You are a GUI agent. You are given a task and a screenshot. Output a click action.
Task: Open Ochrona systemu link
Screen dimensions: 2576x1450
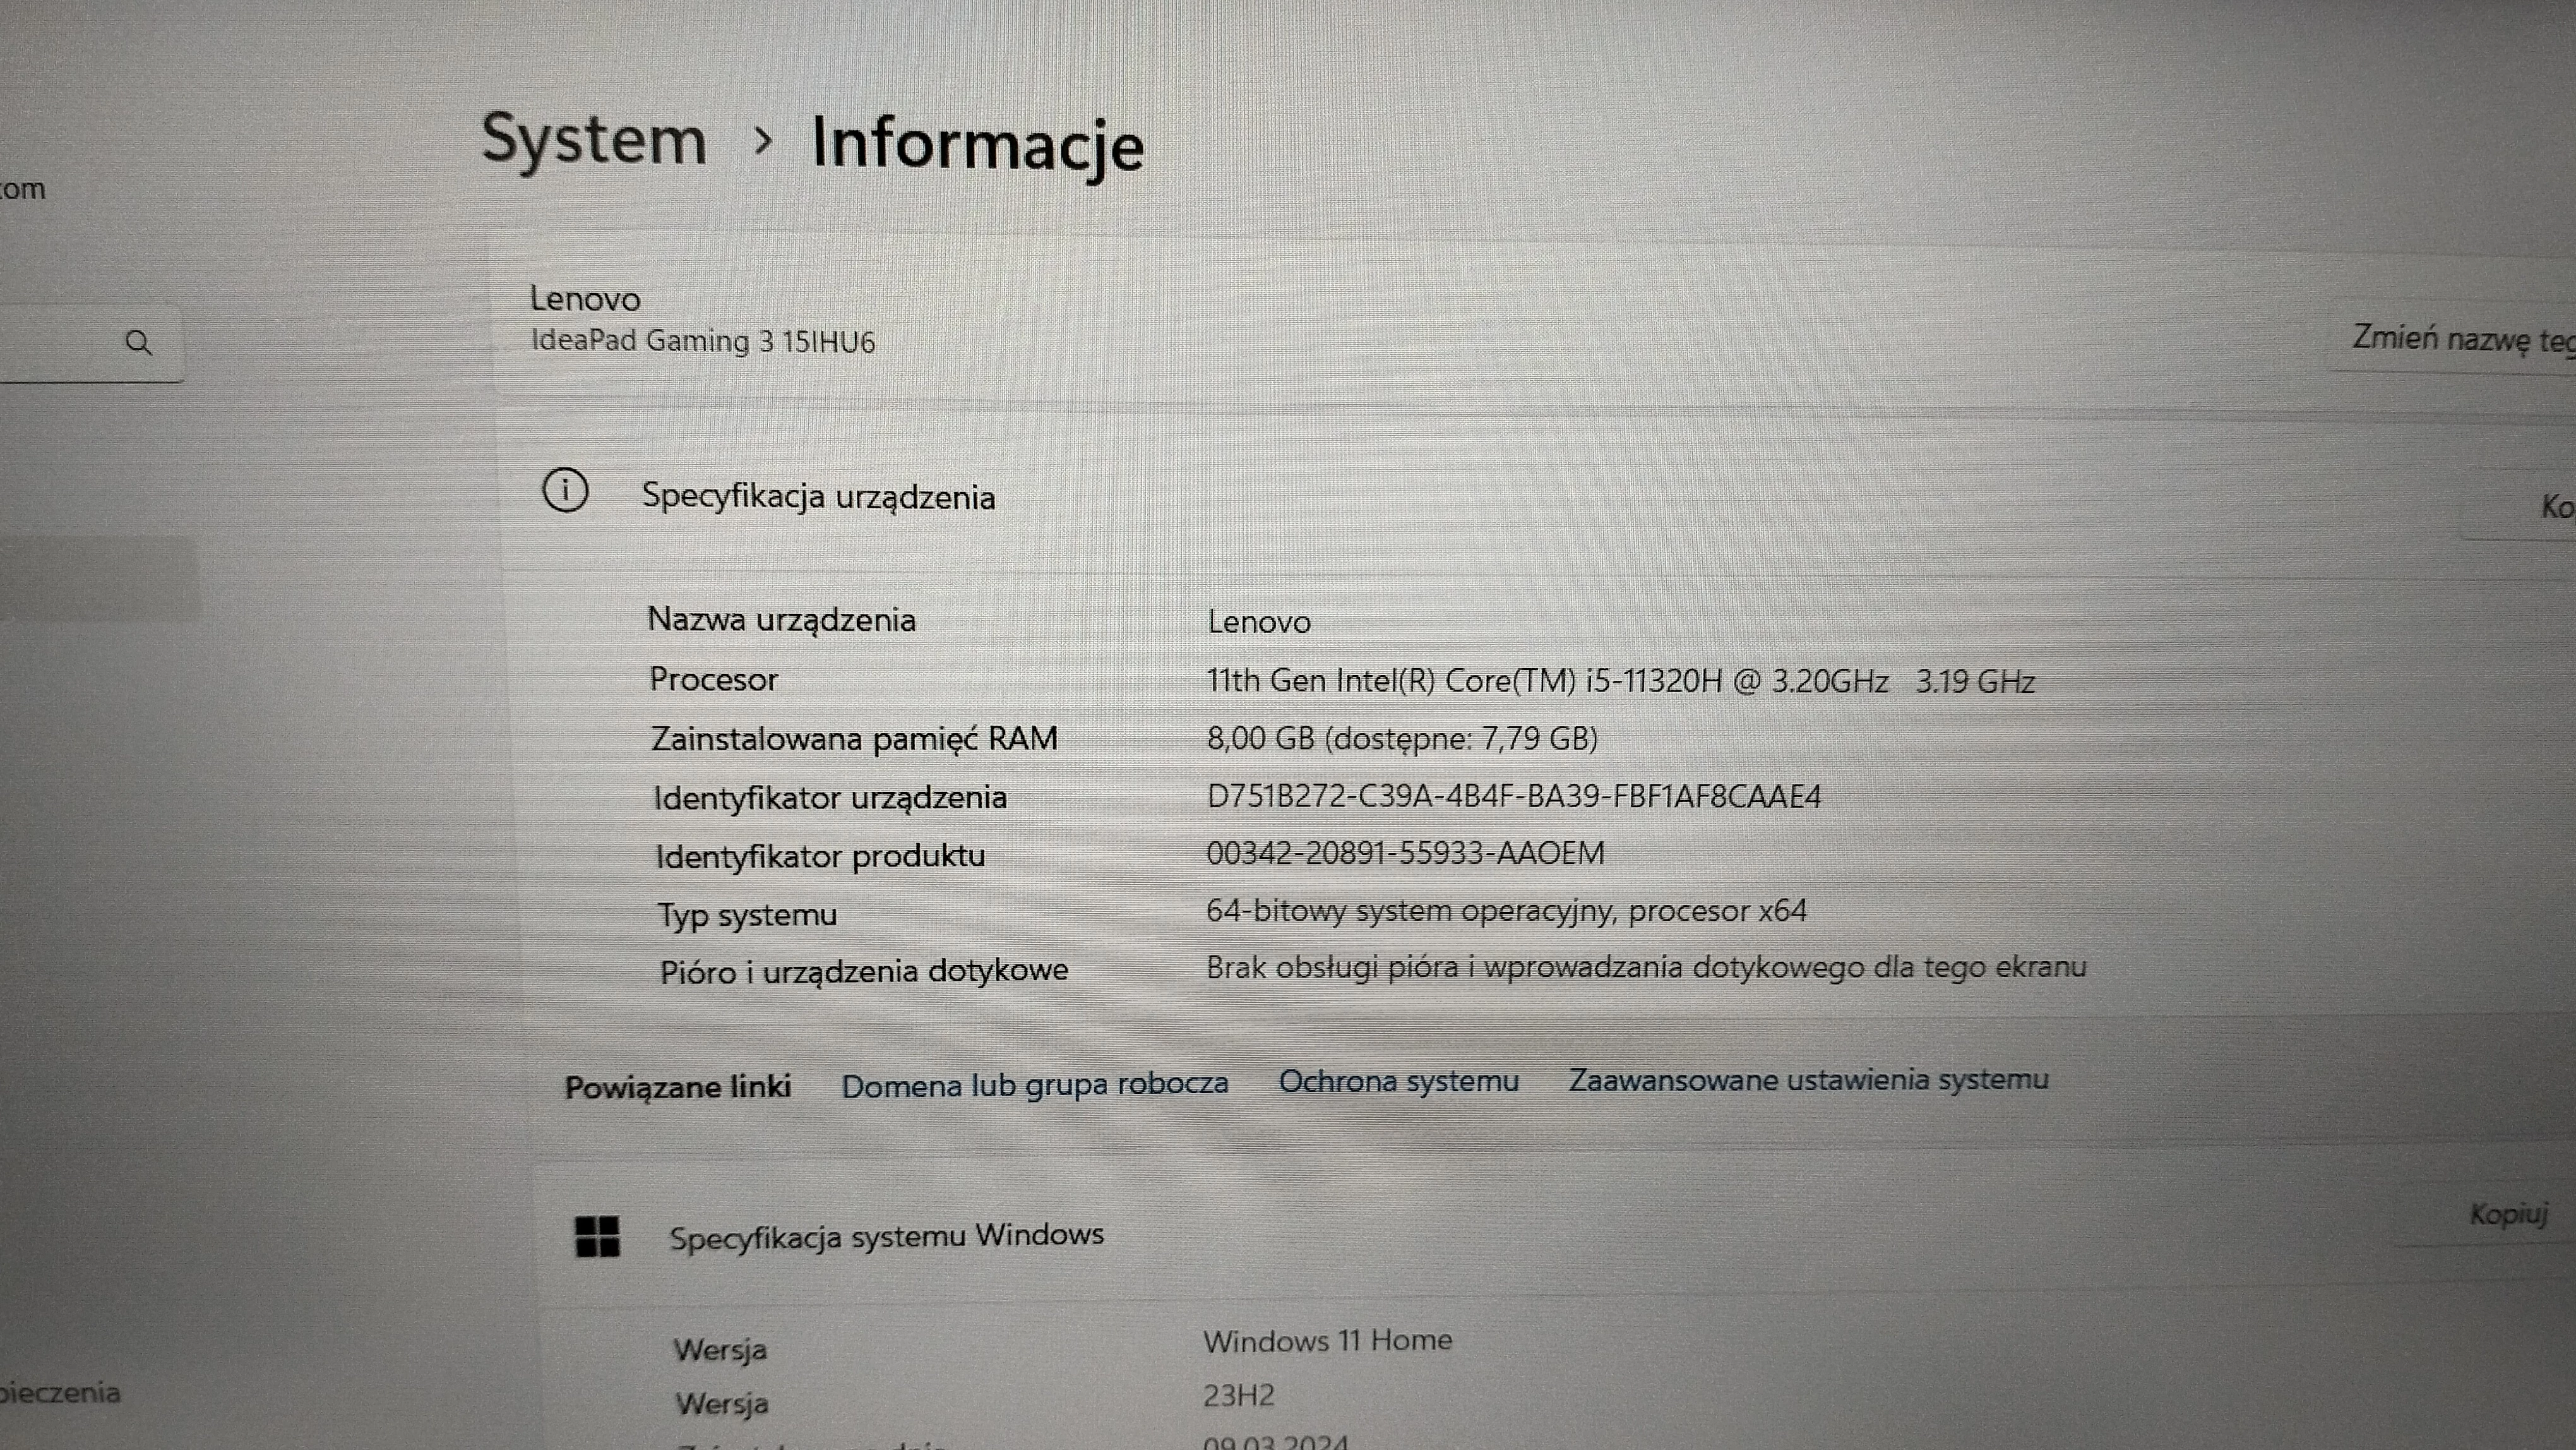[x=1398, y=1081]
